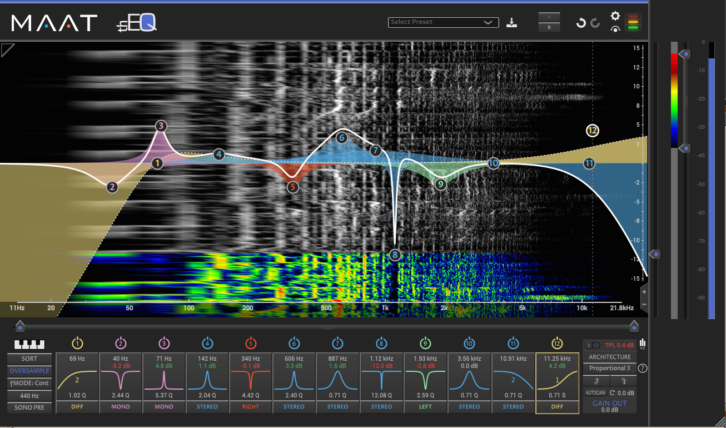Click band 11 power icon
Viewport: 726px width, 428px height.
[513, 343]
